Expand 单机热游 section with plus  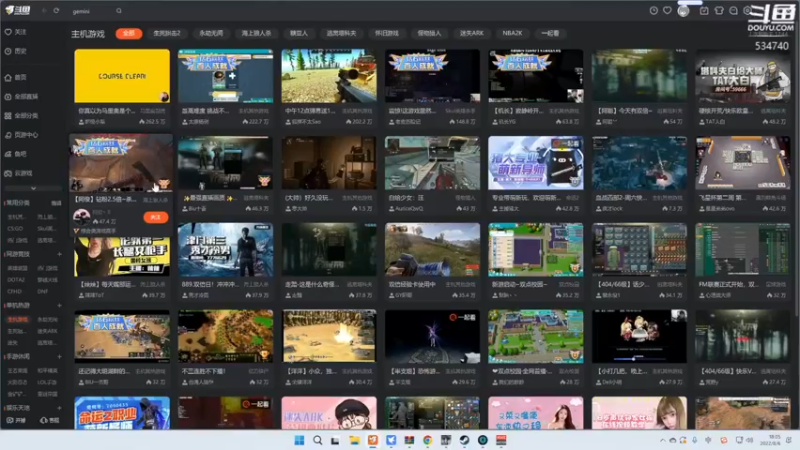59,306
